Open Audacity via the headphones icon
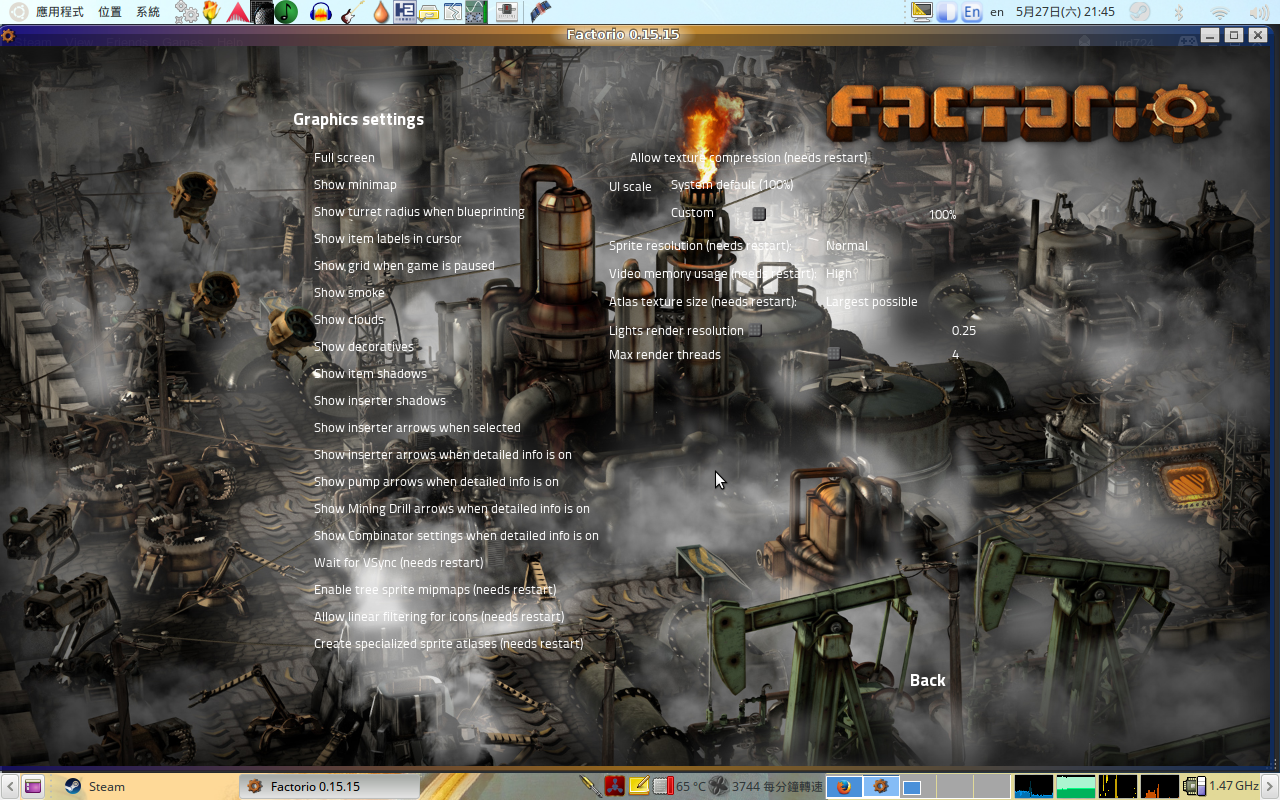Screen dimensions: 1280x800 point(320,12)
